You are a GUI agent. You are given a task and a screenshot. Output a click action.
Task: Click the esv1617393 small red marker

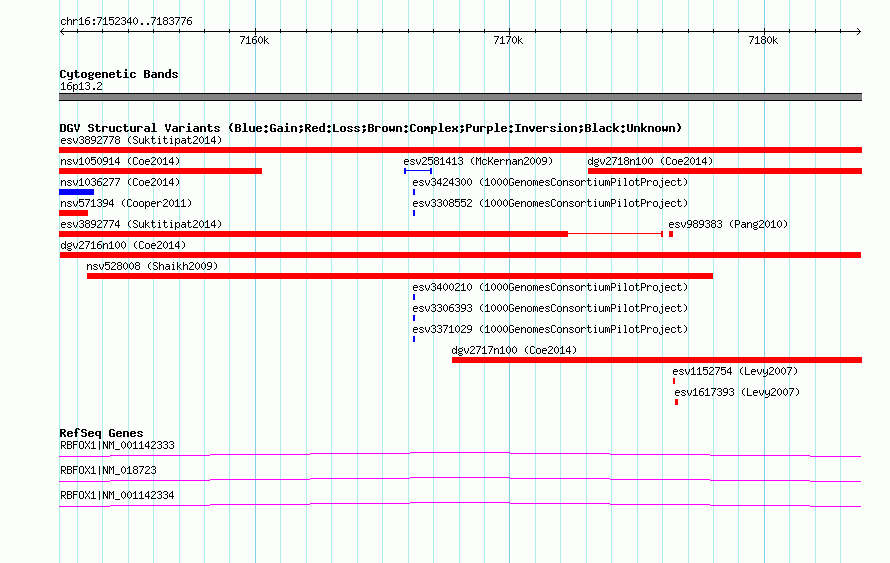(677, 402)
